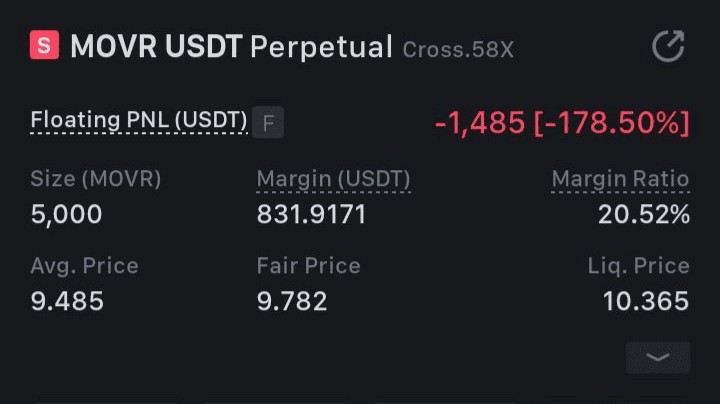Select the 5,000 position size value
720x404 pixels.
point(67,214)
